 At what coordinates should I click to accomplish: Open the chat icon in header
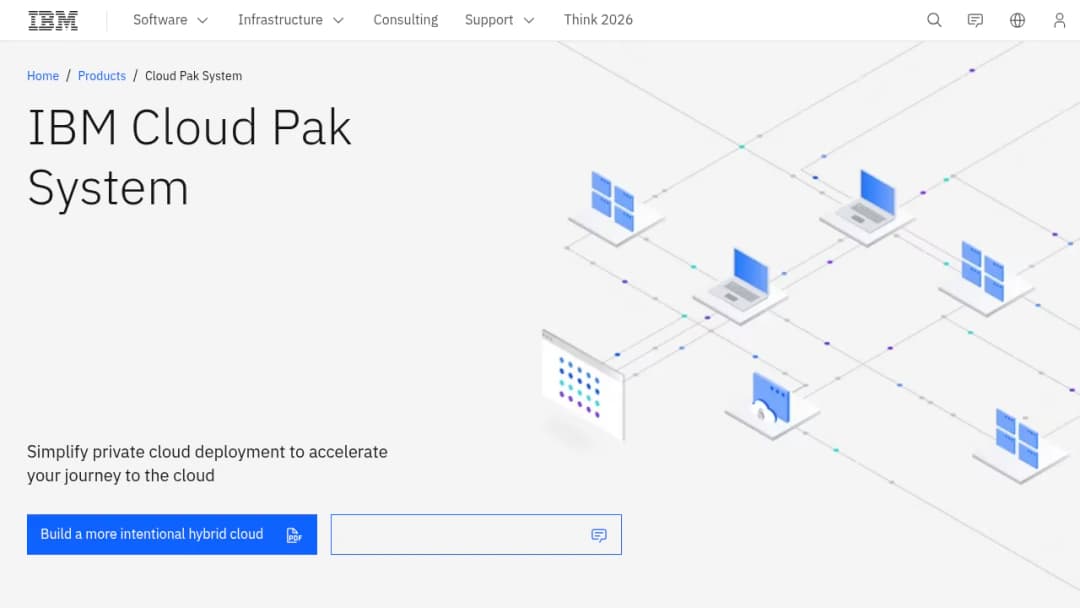[x=975, y=20]
